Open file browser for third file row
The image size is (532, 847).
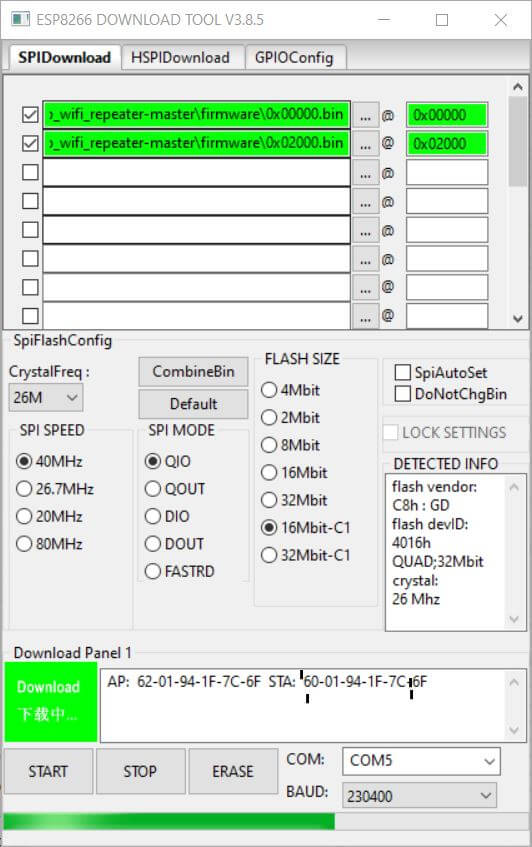pyautogui.click(x=366, y=173)
